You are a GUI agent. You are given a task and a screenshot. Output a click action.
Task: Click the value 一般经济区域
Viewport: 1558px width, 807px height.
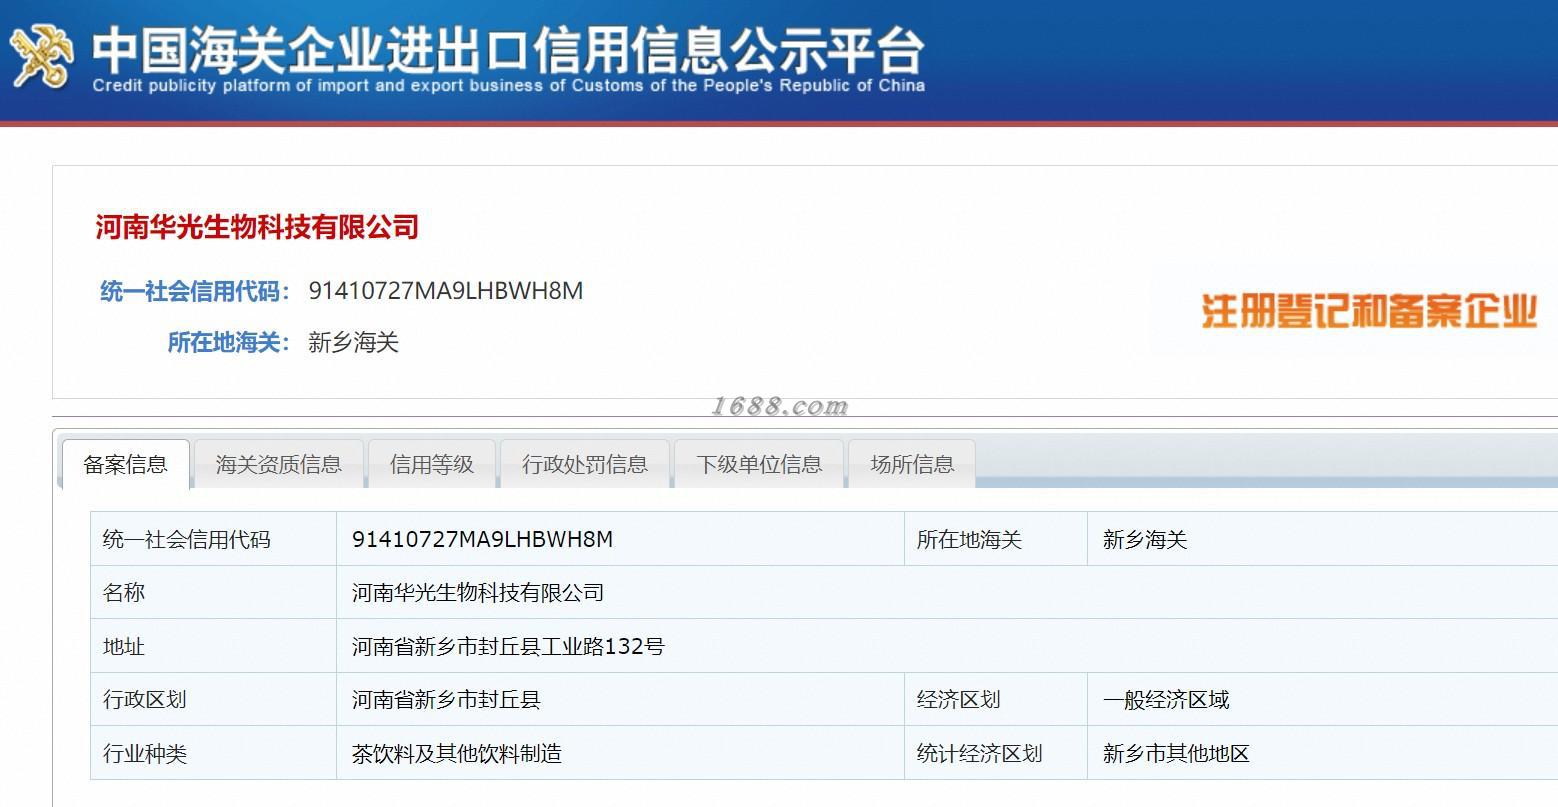[x=1166, y=700]
